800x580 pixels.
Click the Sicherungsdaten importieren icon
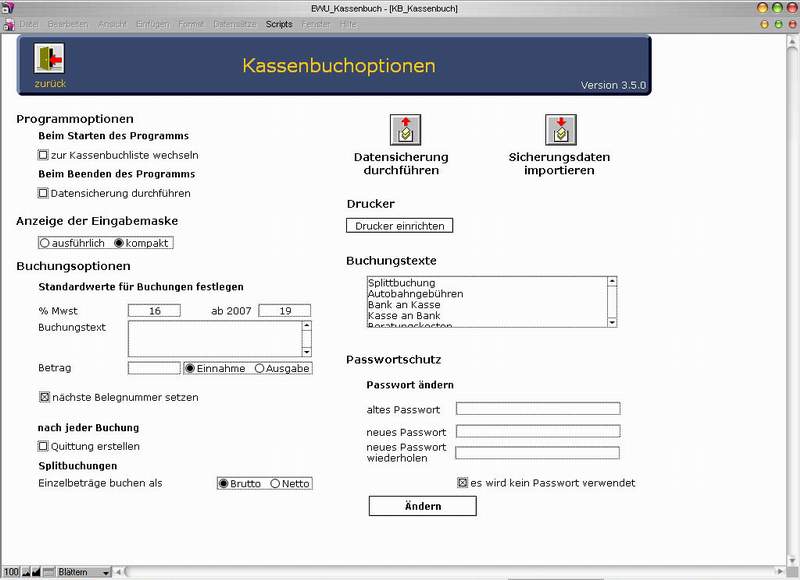[x=561, y=130]
